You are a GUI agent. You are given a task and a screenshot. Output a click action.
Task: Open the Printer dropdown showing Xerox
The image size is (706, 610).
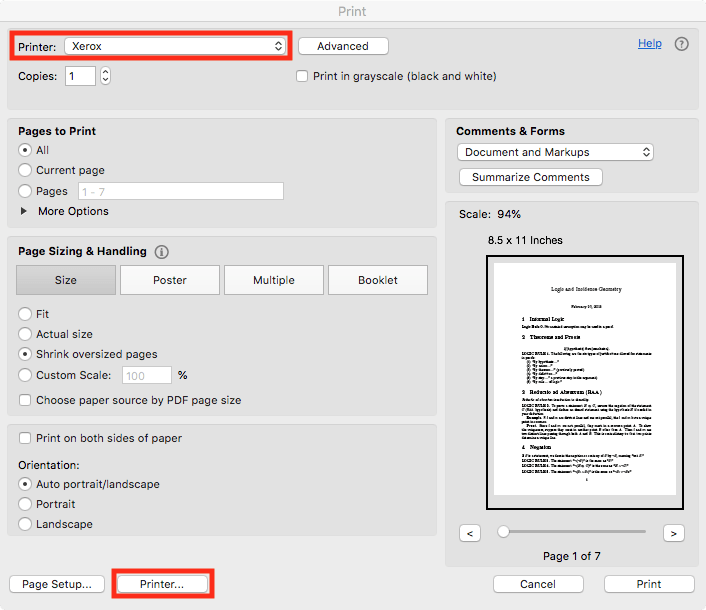[x=176, y=46]
